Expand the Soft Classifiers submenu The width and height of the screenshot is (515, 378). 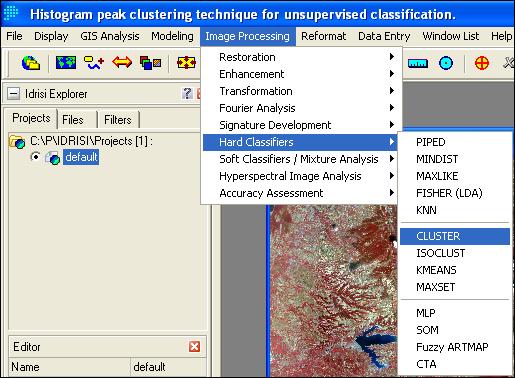click(x=300, y=159)
